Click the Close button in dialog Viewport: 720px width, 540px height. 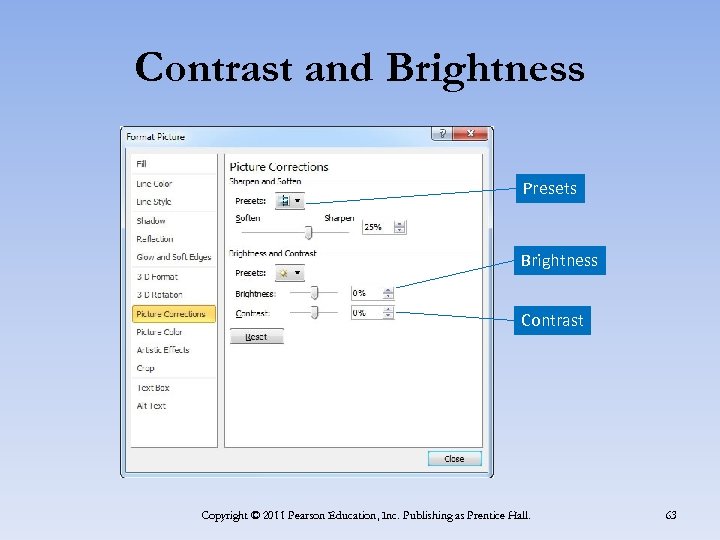tap(455, 459)
